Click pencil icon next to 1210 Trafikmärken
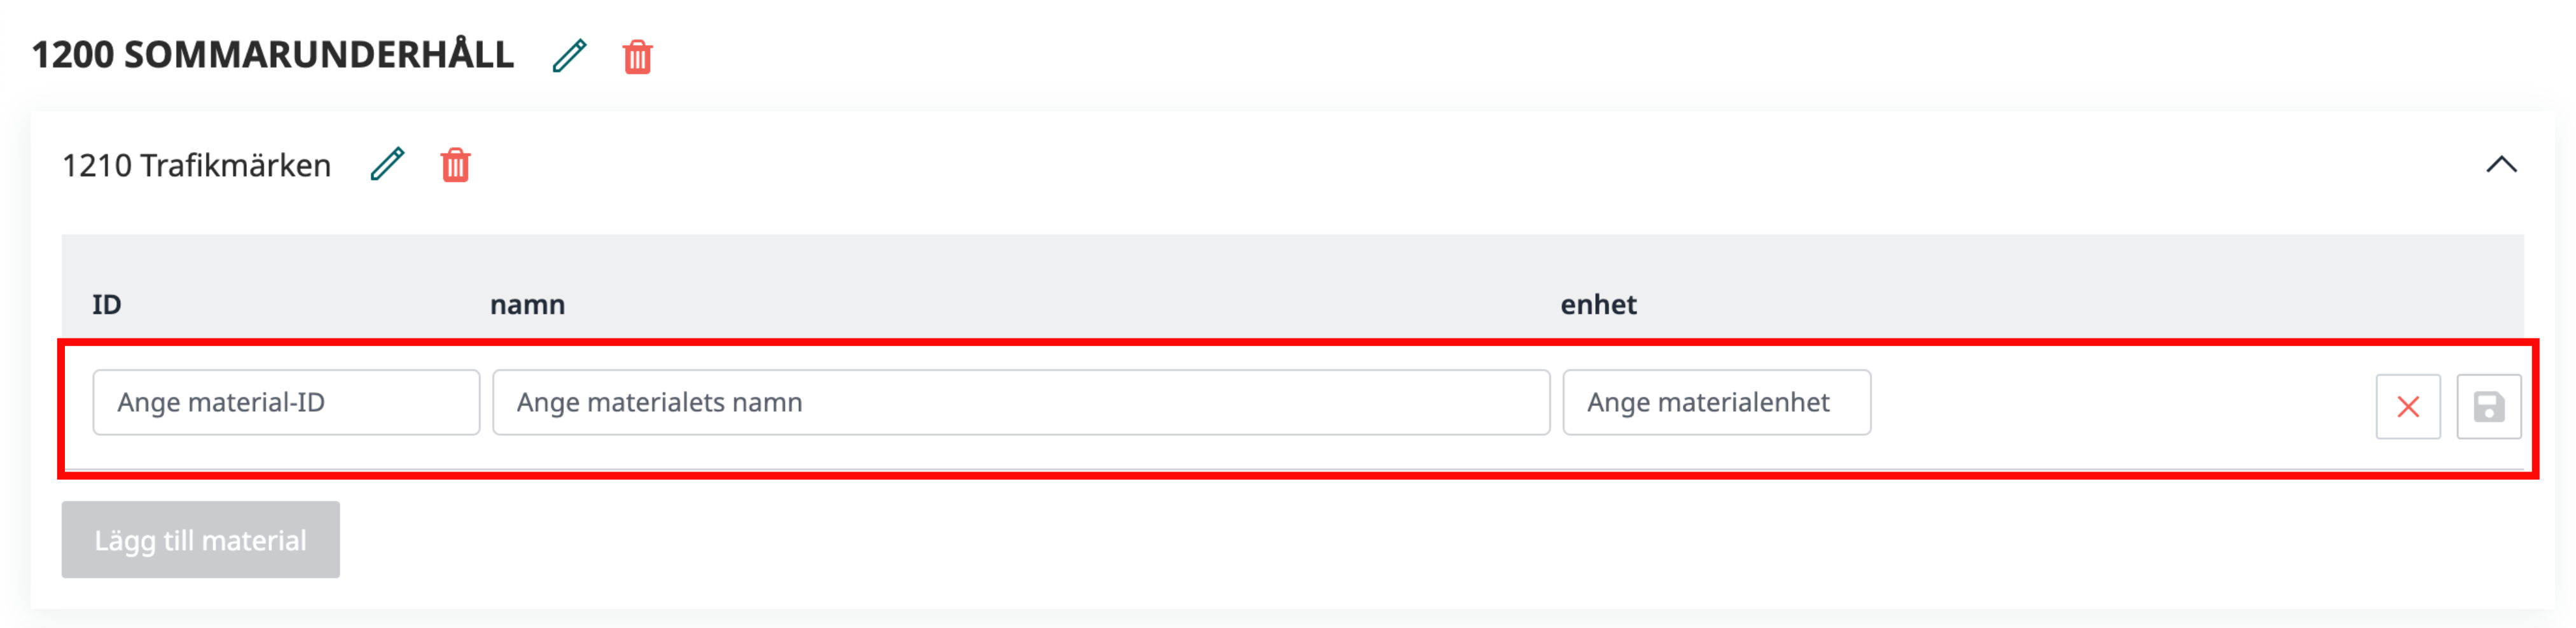Viewport: 2576px width, 628px height. click(387, 164)
